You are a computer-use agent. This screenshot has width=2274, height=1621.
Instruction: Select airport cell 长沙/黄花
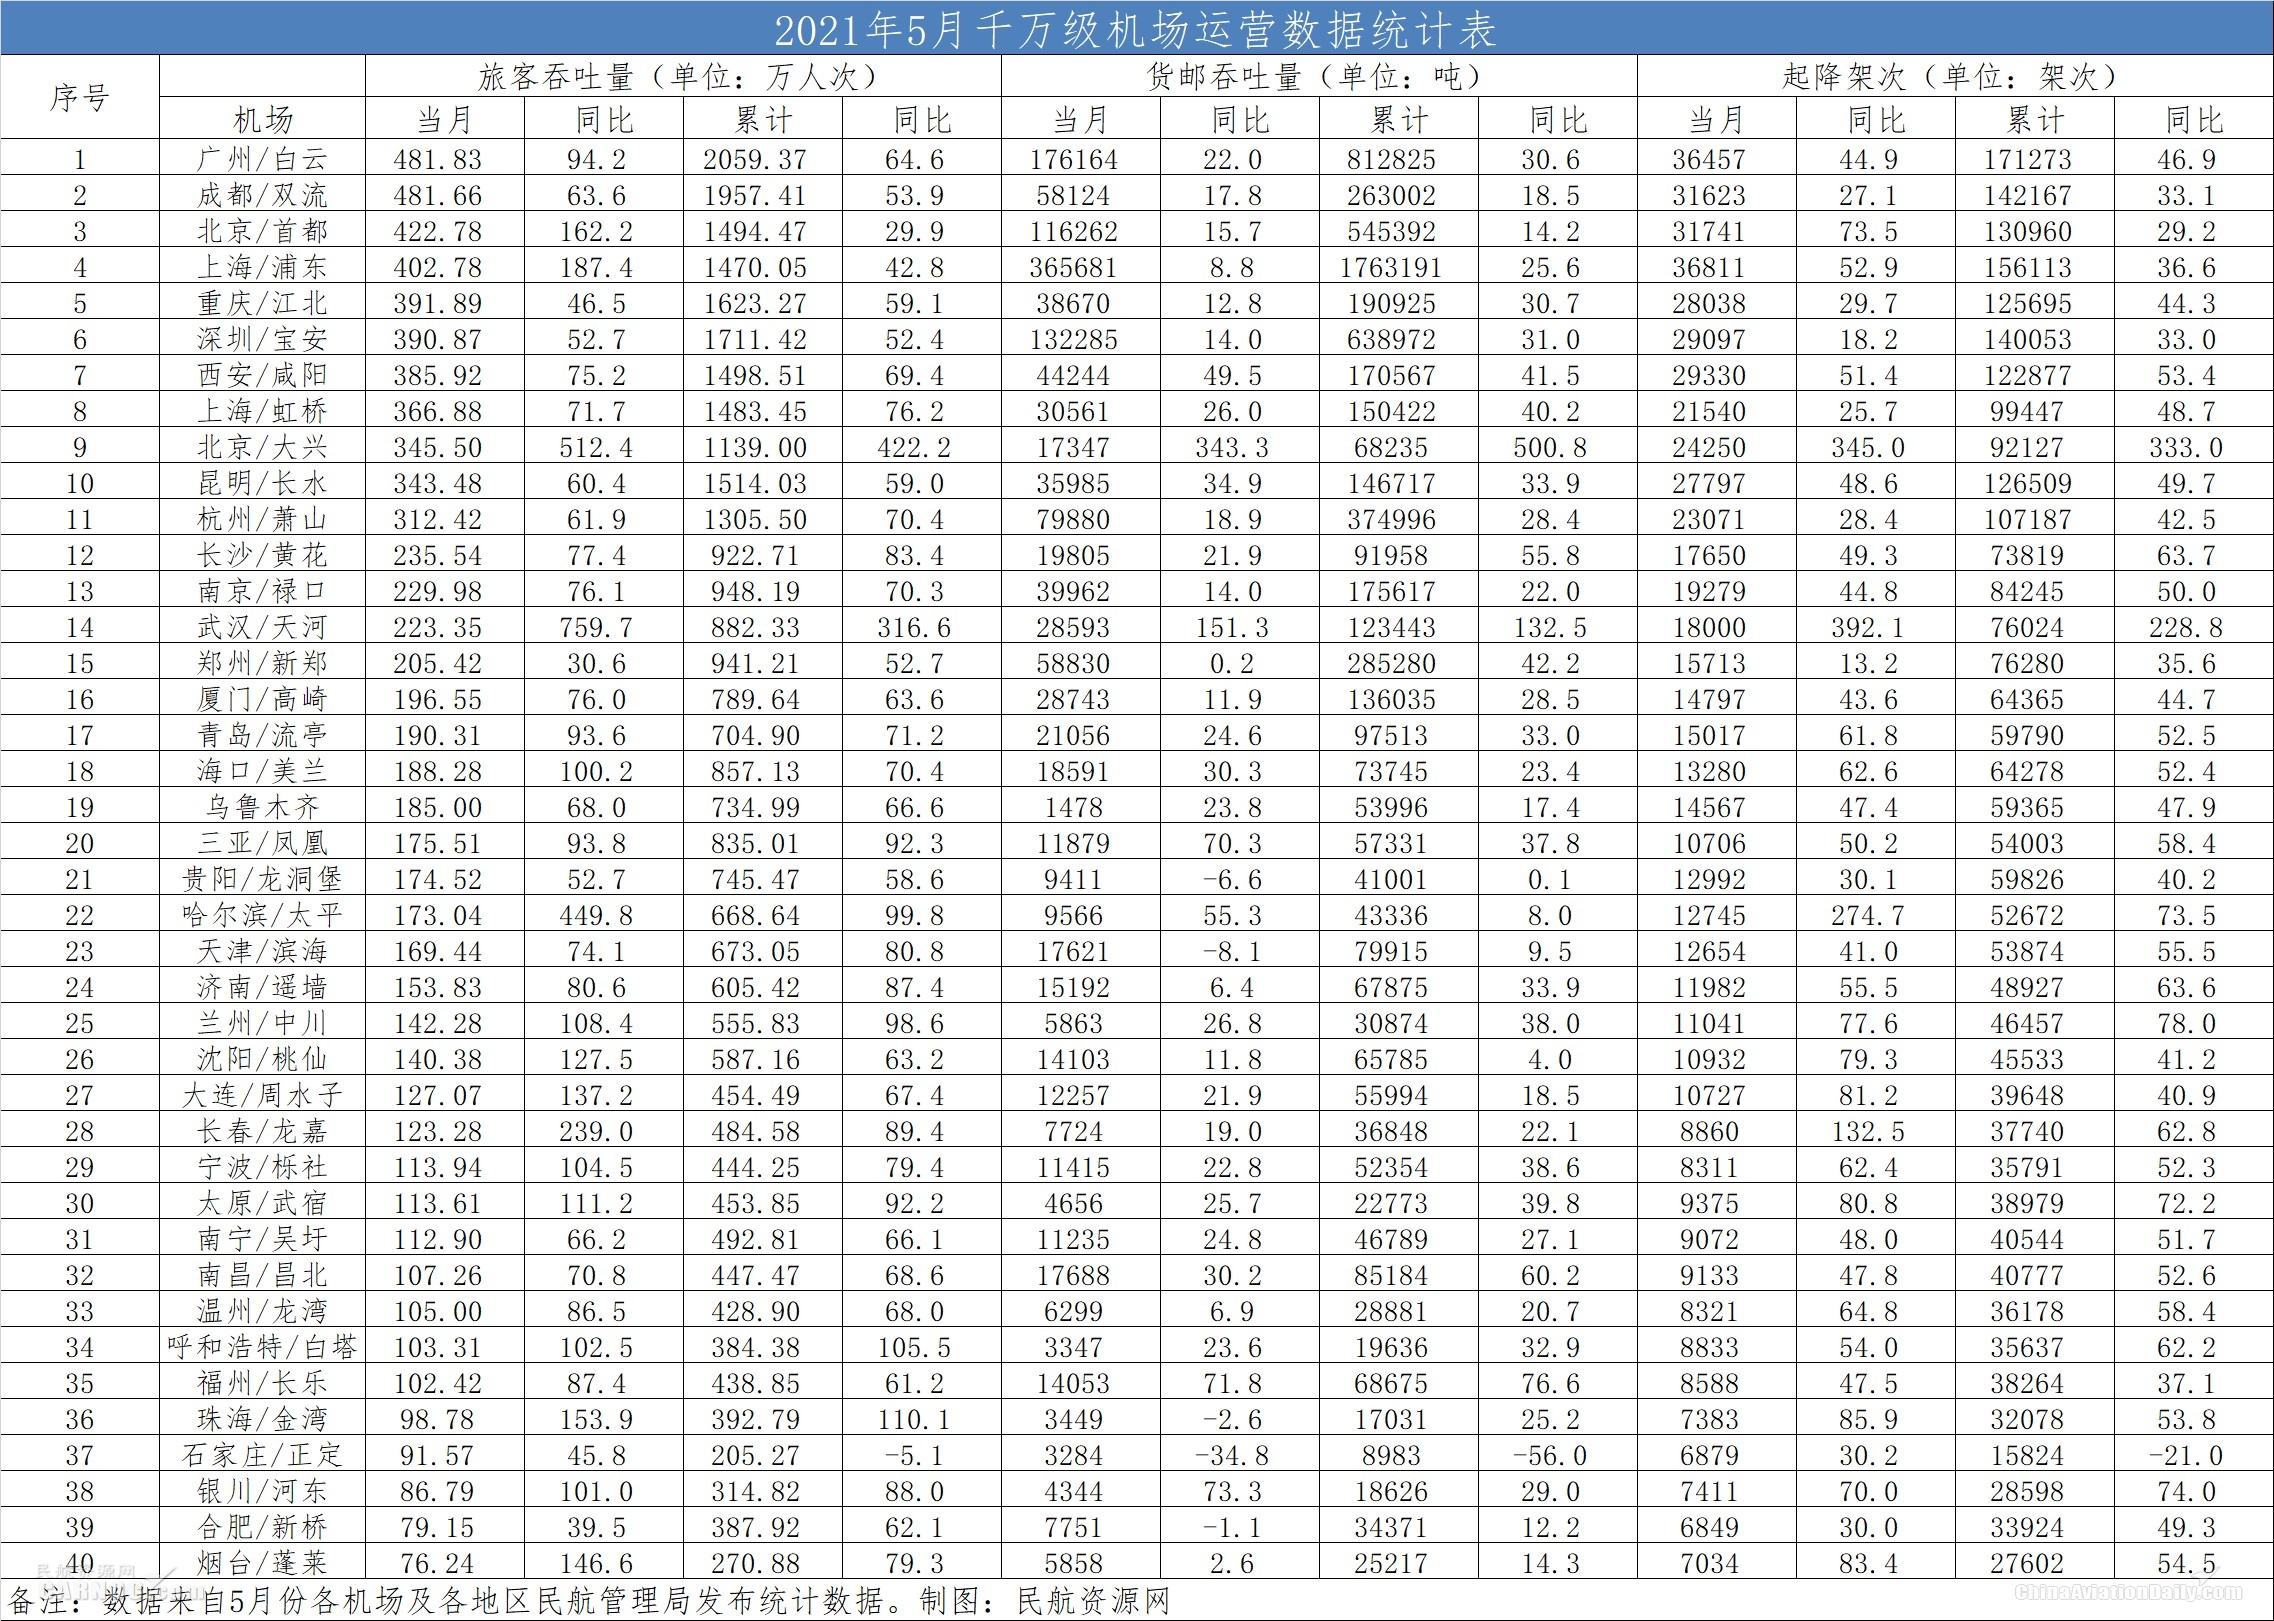pos(263,555)
